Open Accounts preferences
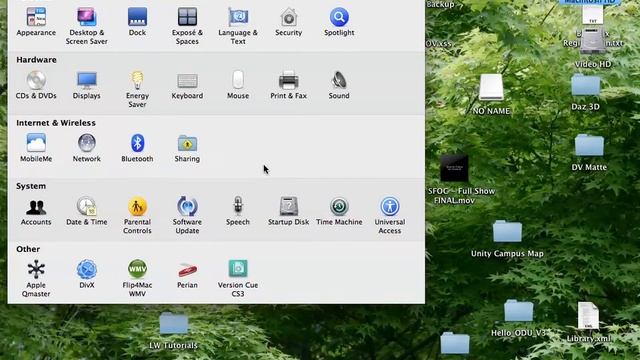 pos(36,207)
